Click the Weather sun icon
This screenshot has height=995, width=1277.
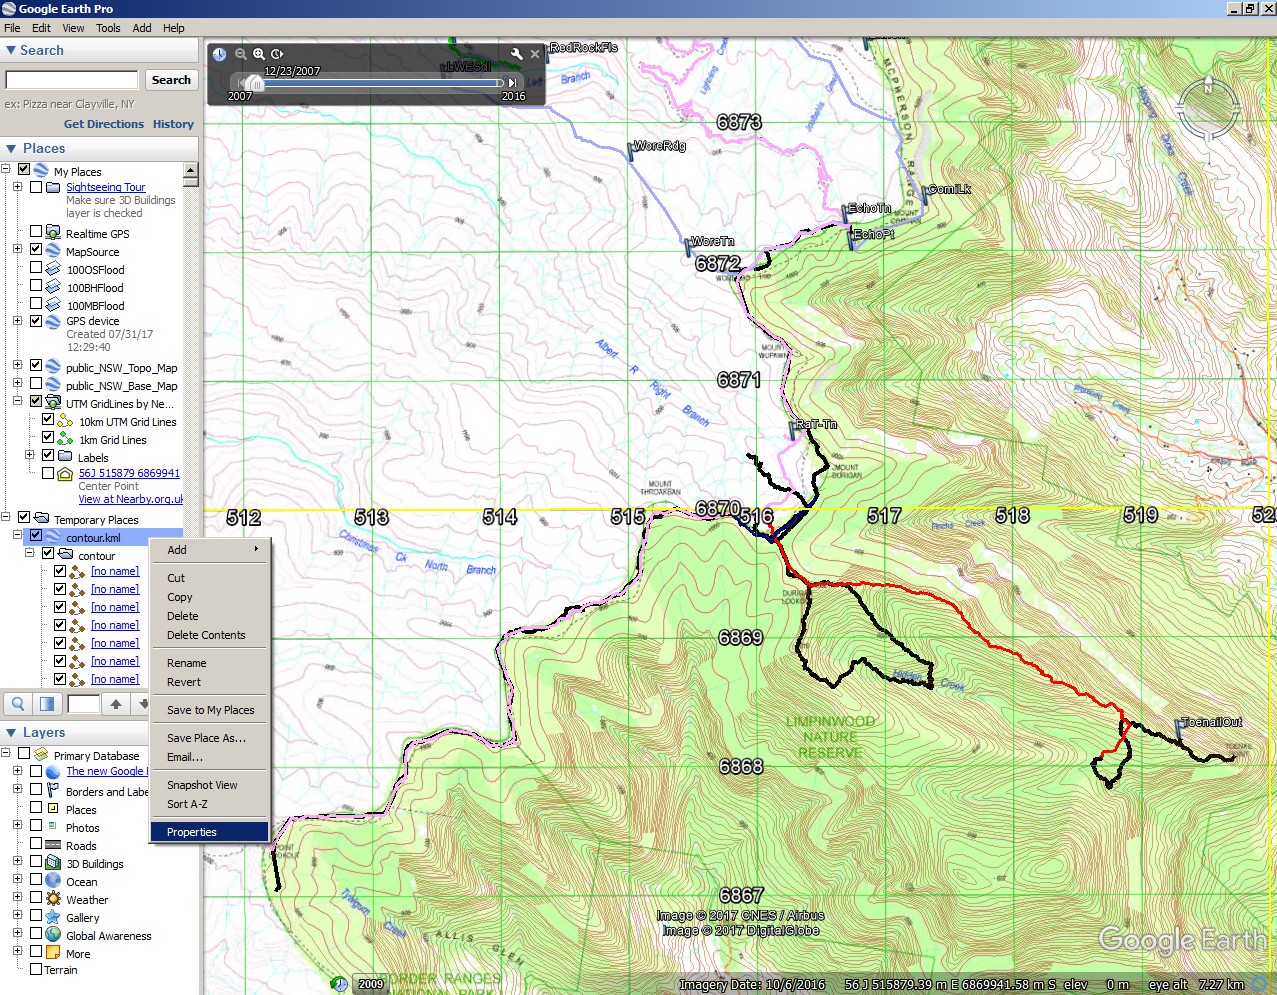coord(53,899)
